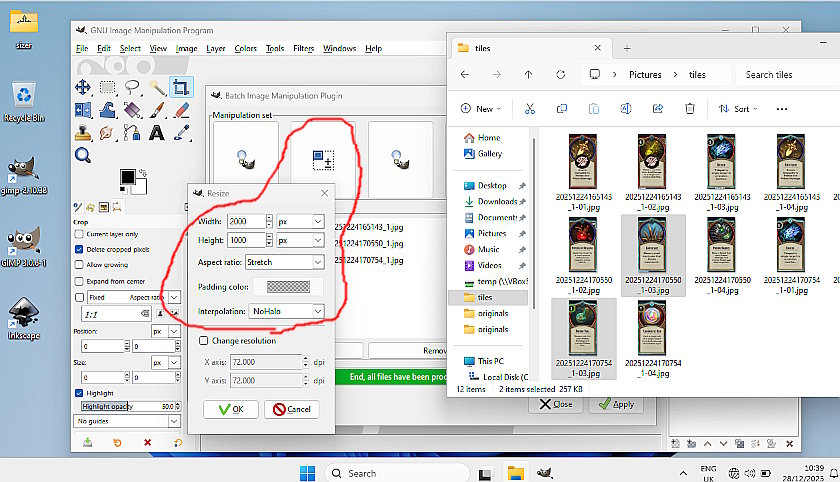
Task: Select the Color Picker eyedropper tool
Action: [x=182, y=132]
